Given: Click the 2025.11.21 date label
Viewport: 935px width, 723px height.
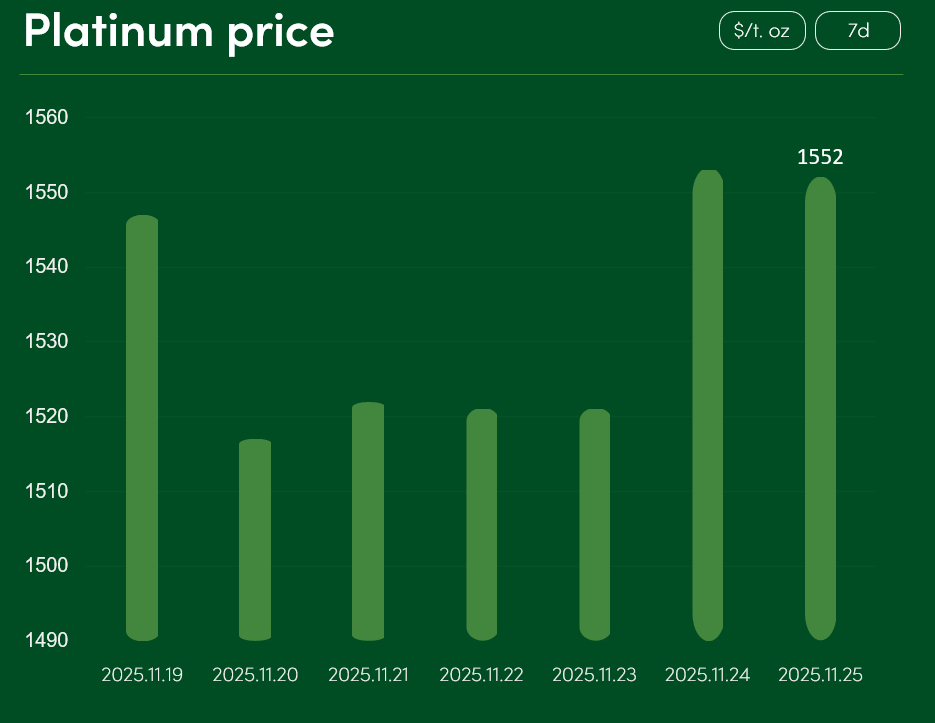Looking at the screenshot, I should 368,675.
